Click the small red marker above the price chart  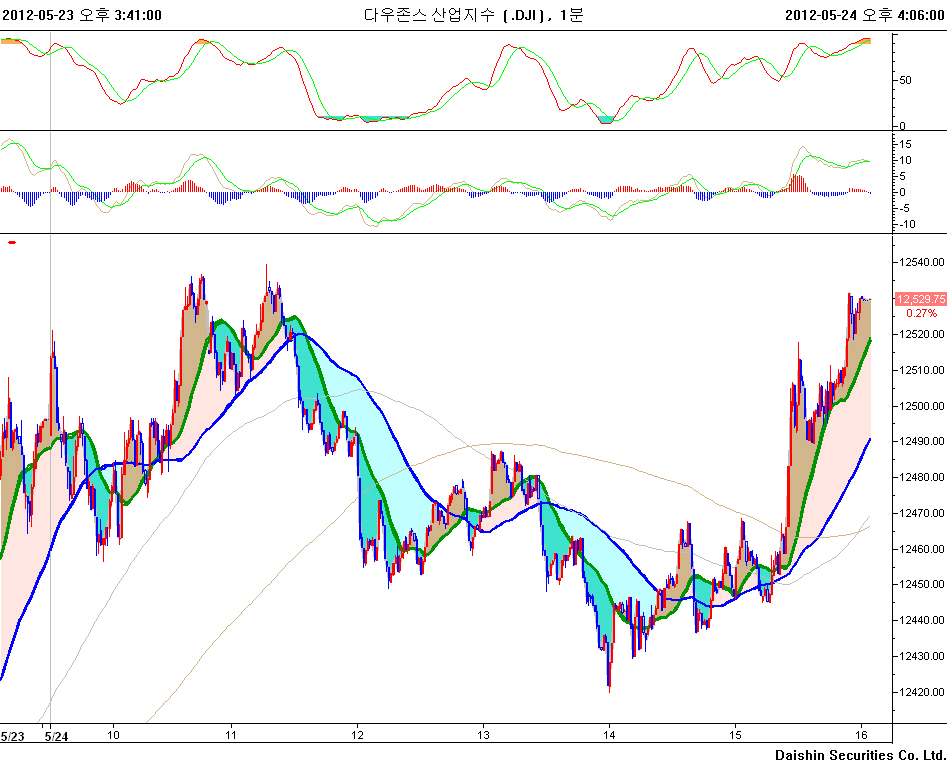(x=11, y=242)
